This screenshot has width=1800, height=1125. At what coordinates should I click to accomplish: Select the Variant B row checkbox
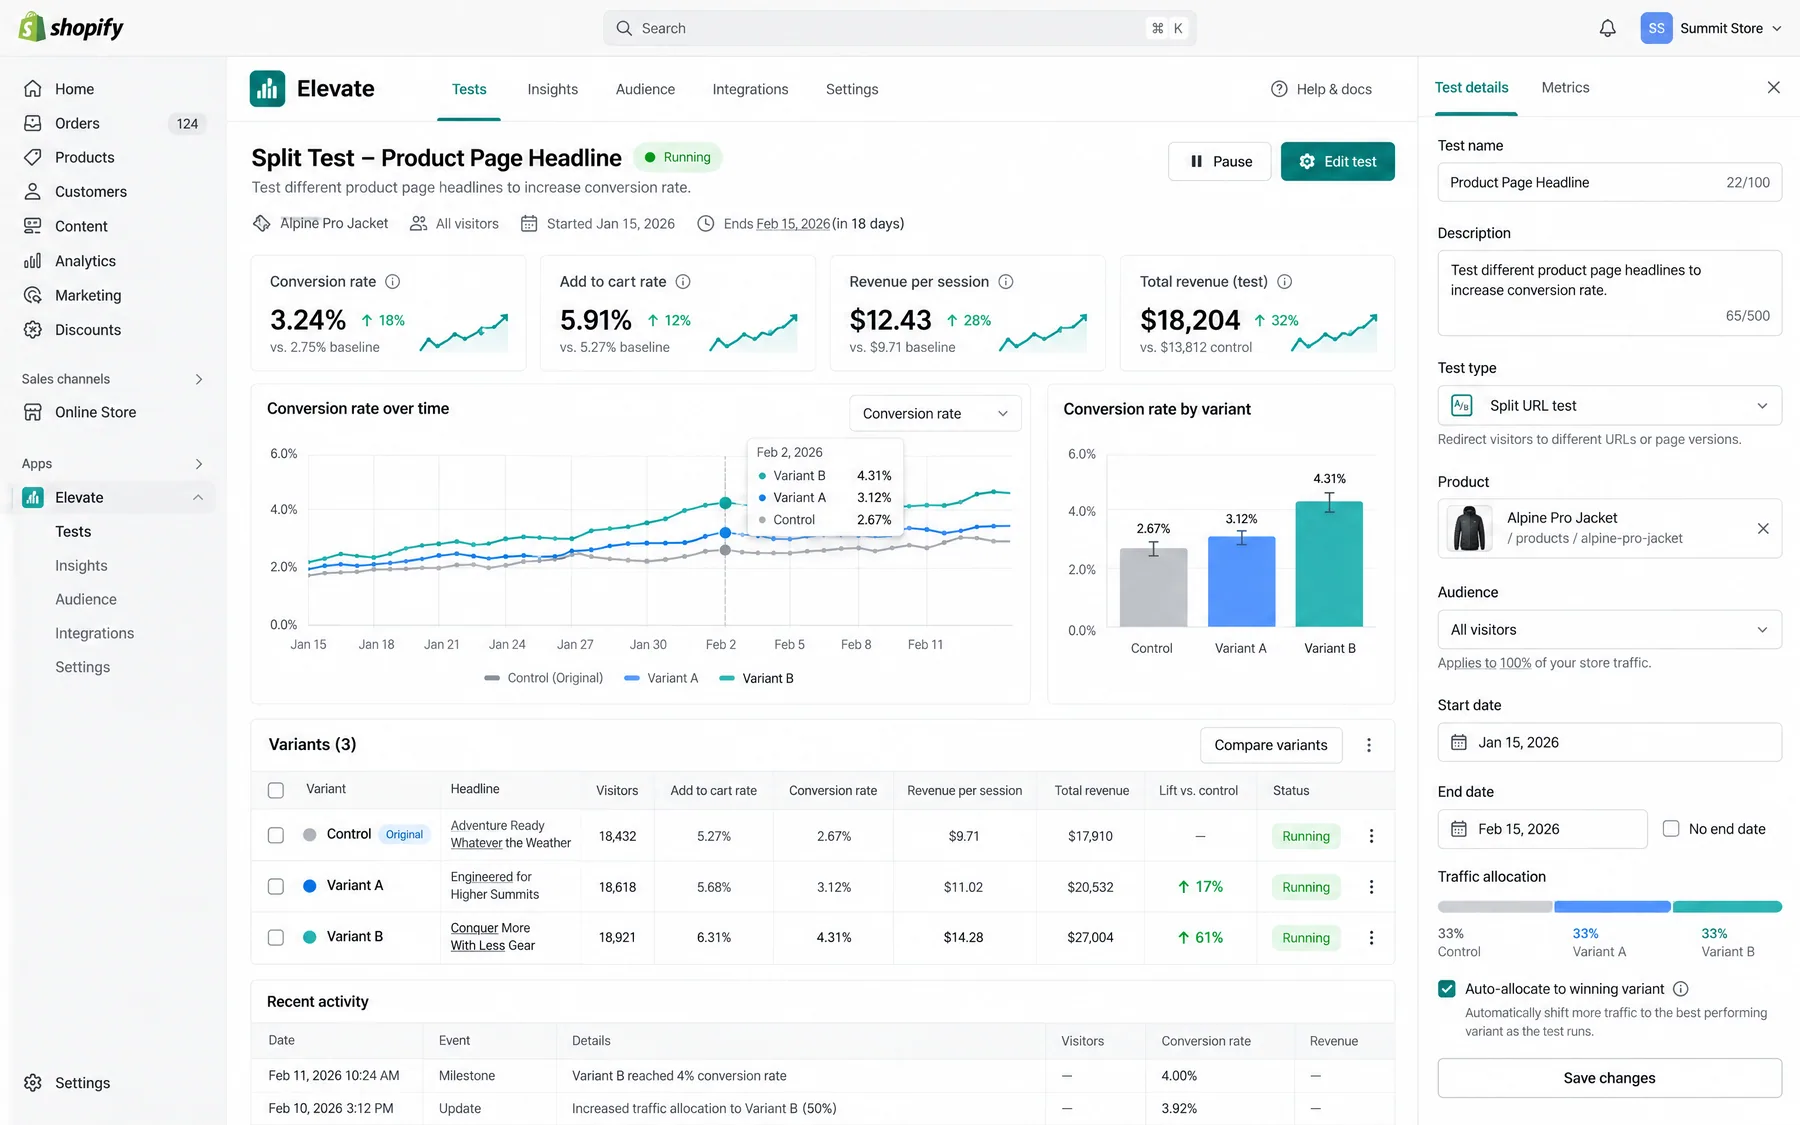[x=276, y=938]
